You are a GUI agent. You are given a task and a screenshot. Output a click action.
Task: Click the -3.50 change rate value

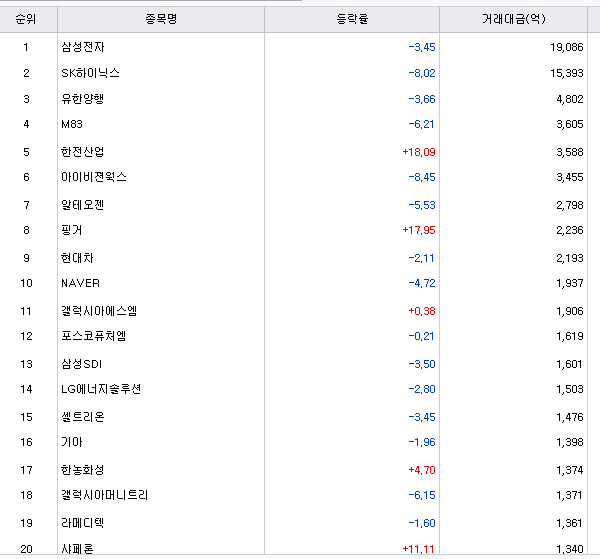pyautogui.click(x=422, y=364)
